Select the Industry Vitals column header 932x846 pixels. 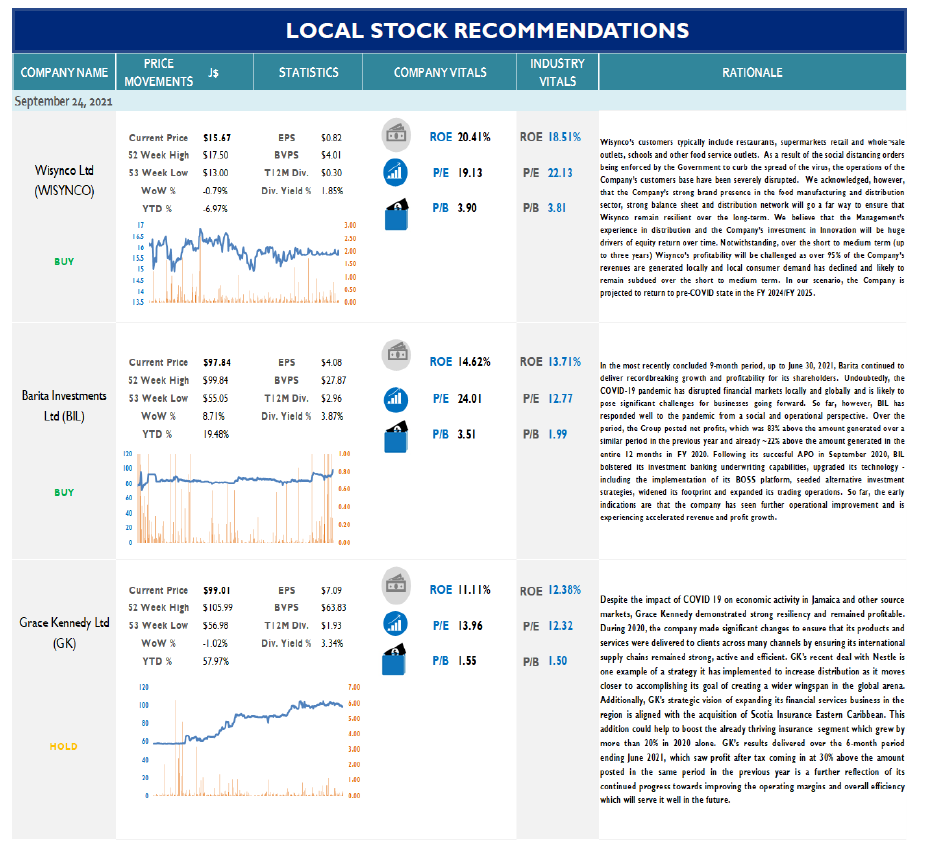[x=558, y=73]
